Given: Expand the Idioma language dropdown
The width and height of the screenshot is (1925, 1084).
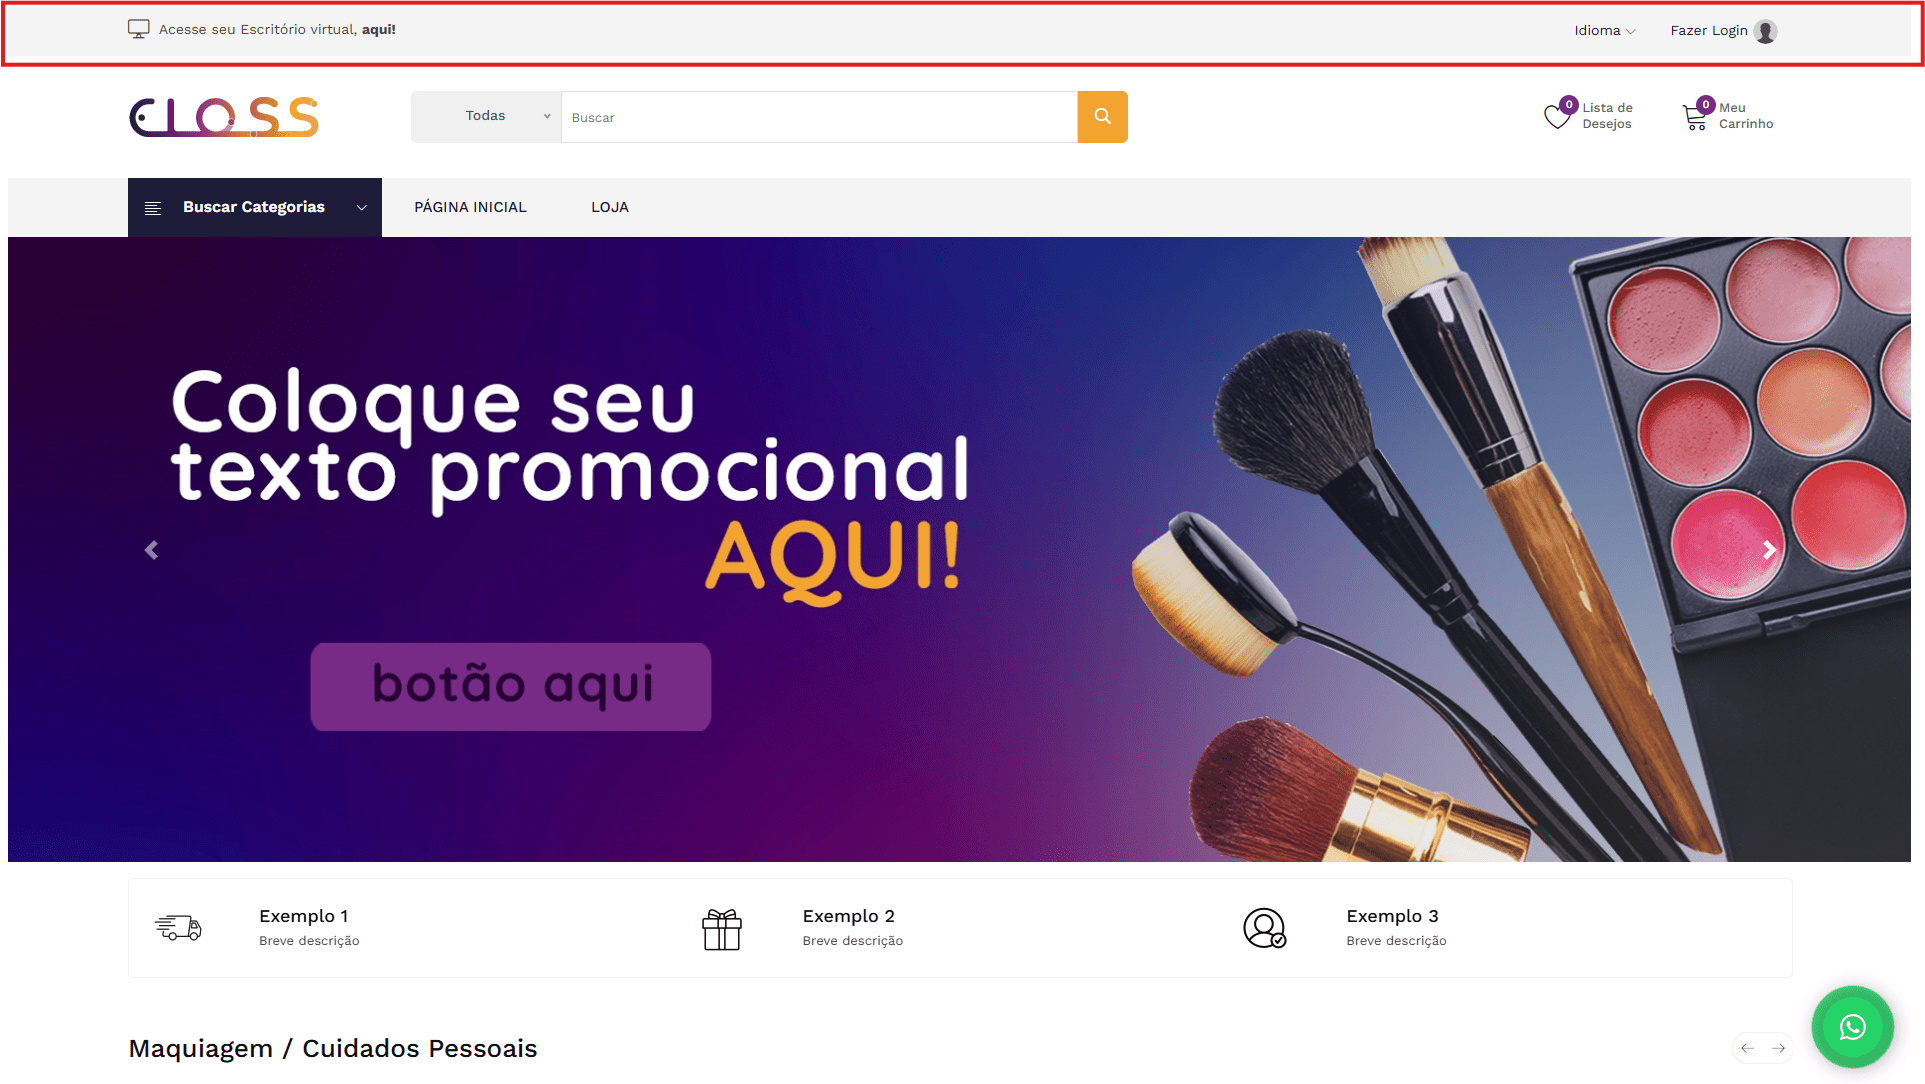Looking at the screenshot, I should pos(1605,31).
